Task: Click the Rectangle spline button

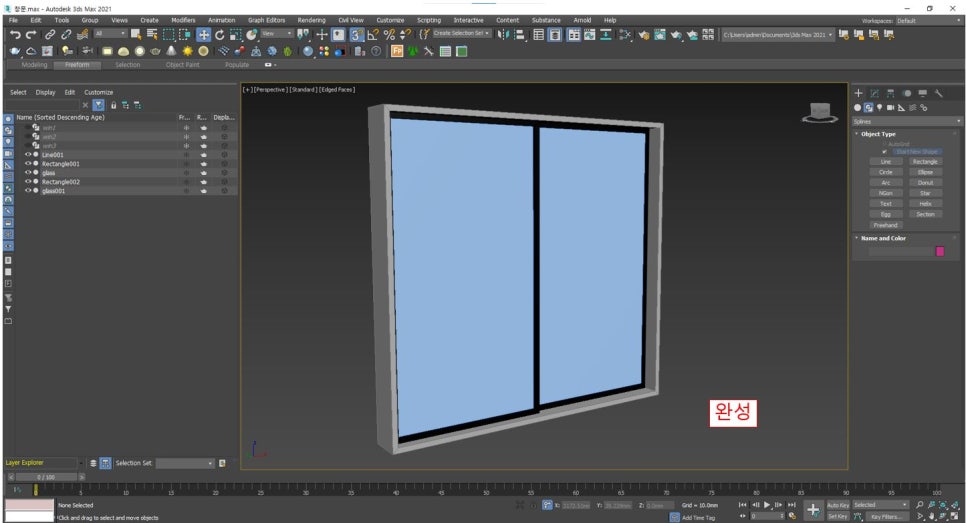Action: (925, 162)
